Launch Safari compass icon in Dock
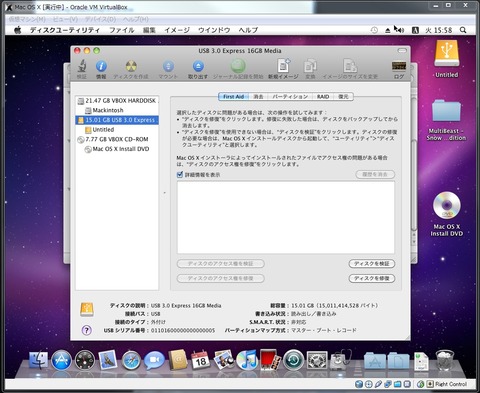The height and width of the screenshot is (393, 480). point(131,360)
